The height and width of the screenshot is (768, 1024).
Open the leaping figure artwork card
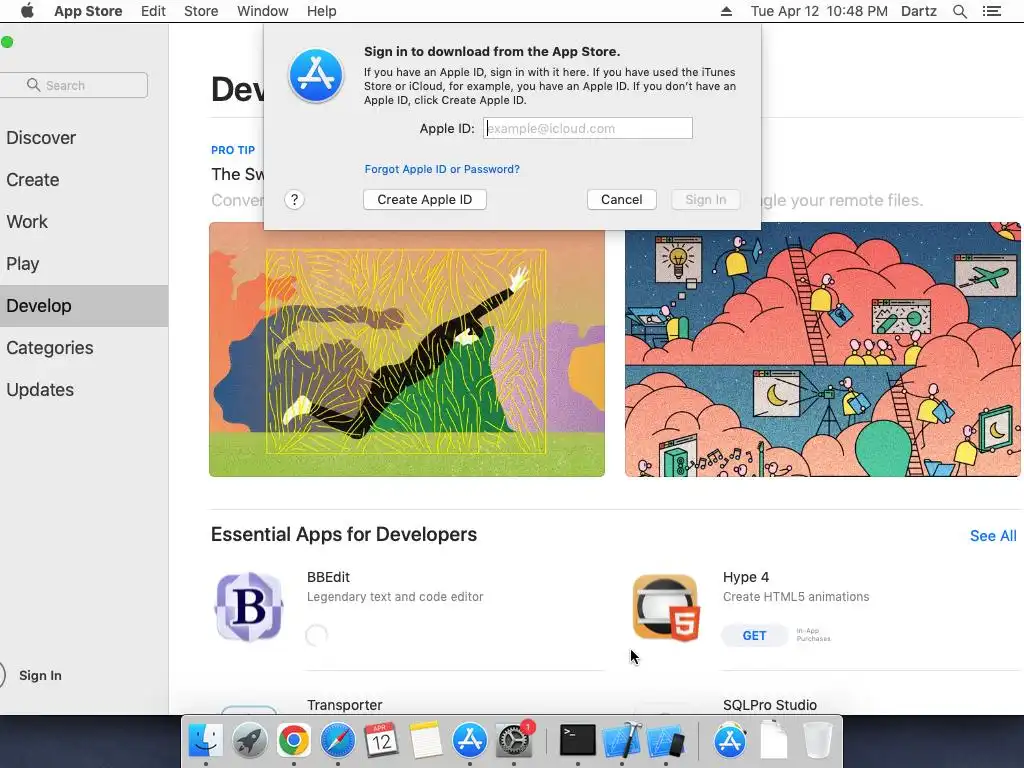click(x=407, y=349)
